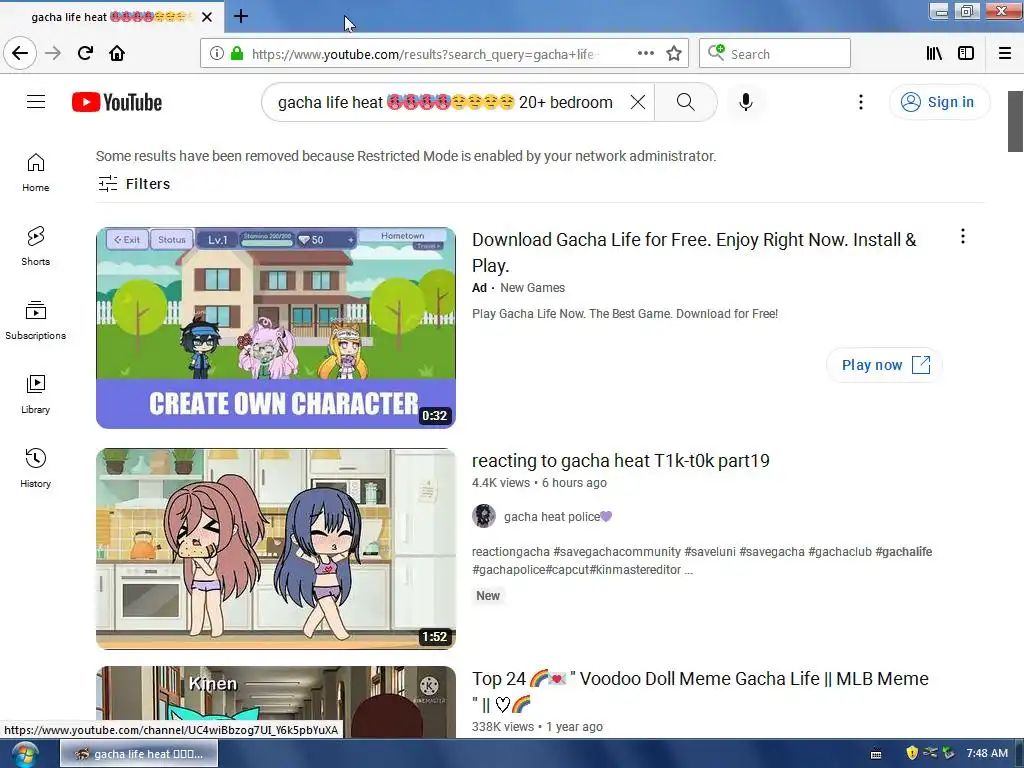
Task: Go to the YouTube logo home
Action: tap(117, 102)
